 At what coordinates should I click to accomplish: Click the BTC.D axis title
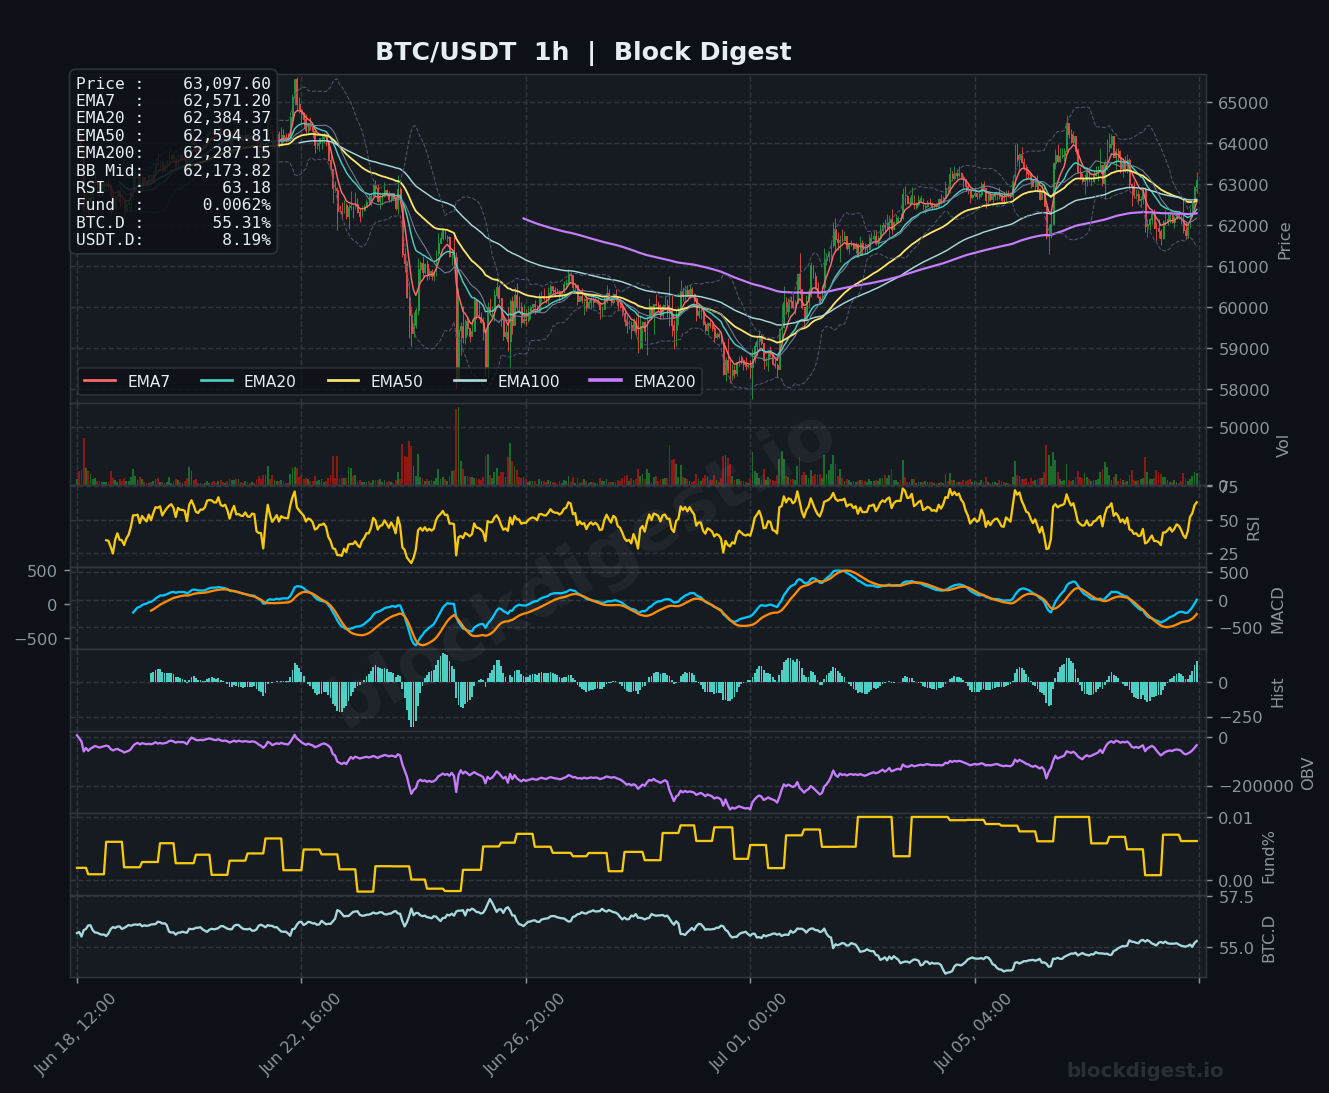pos(1269,939)
